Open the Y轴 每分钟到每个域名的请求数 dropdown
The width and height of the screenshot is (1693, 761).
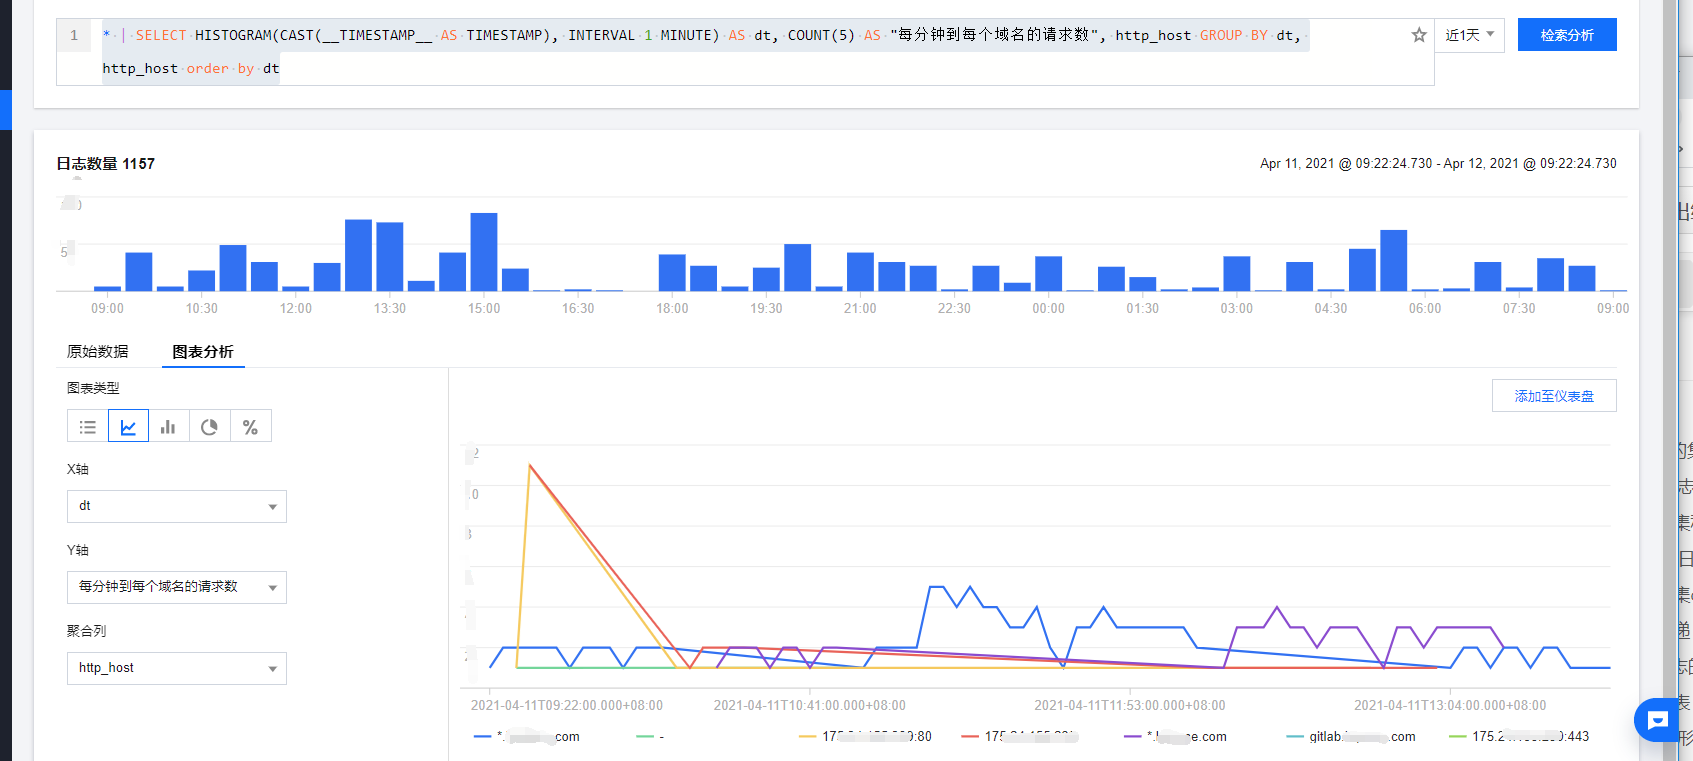[177, 587]
